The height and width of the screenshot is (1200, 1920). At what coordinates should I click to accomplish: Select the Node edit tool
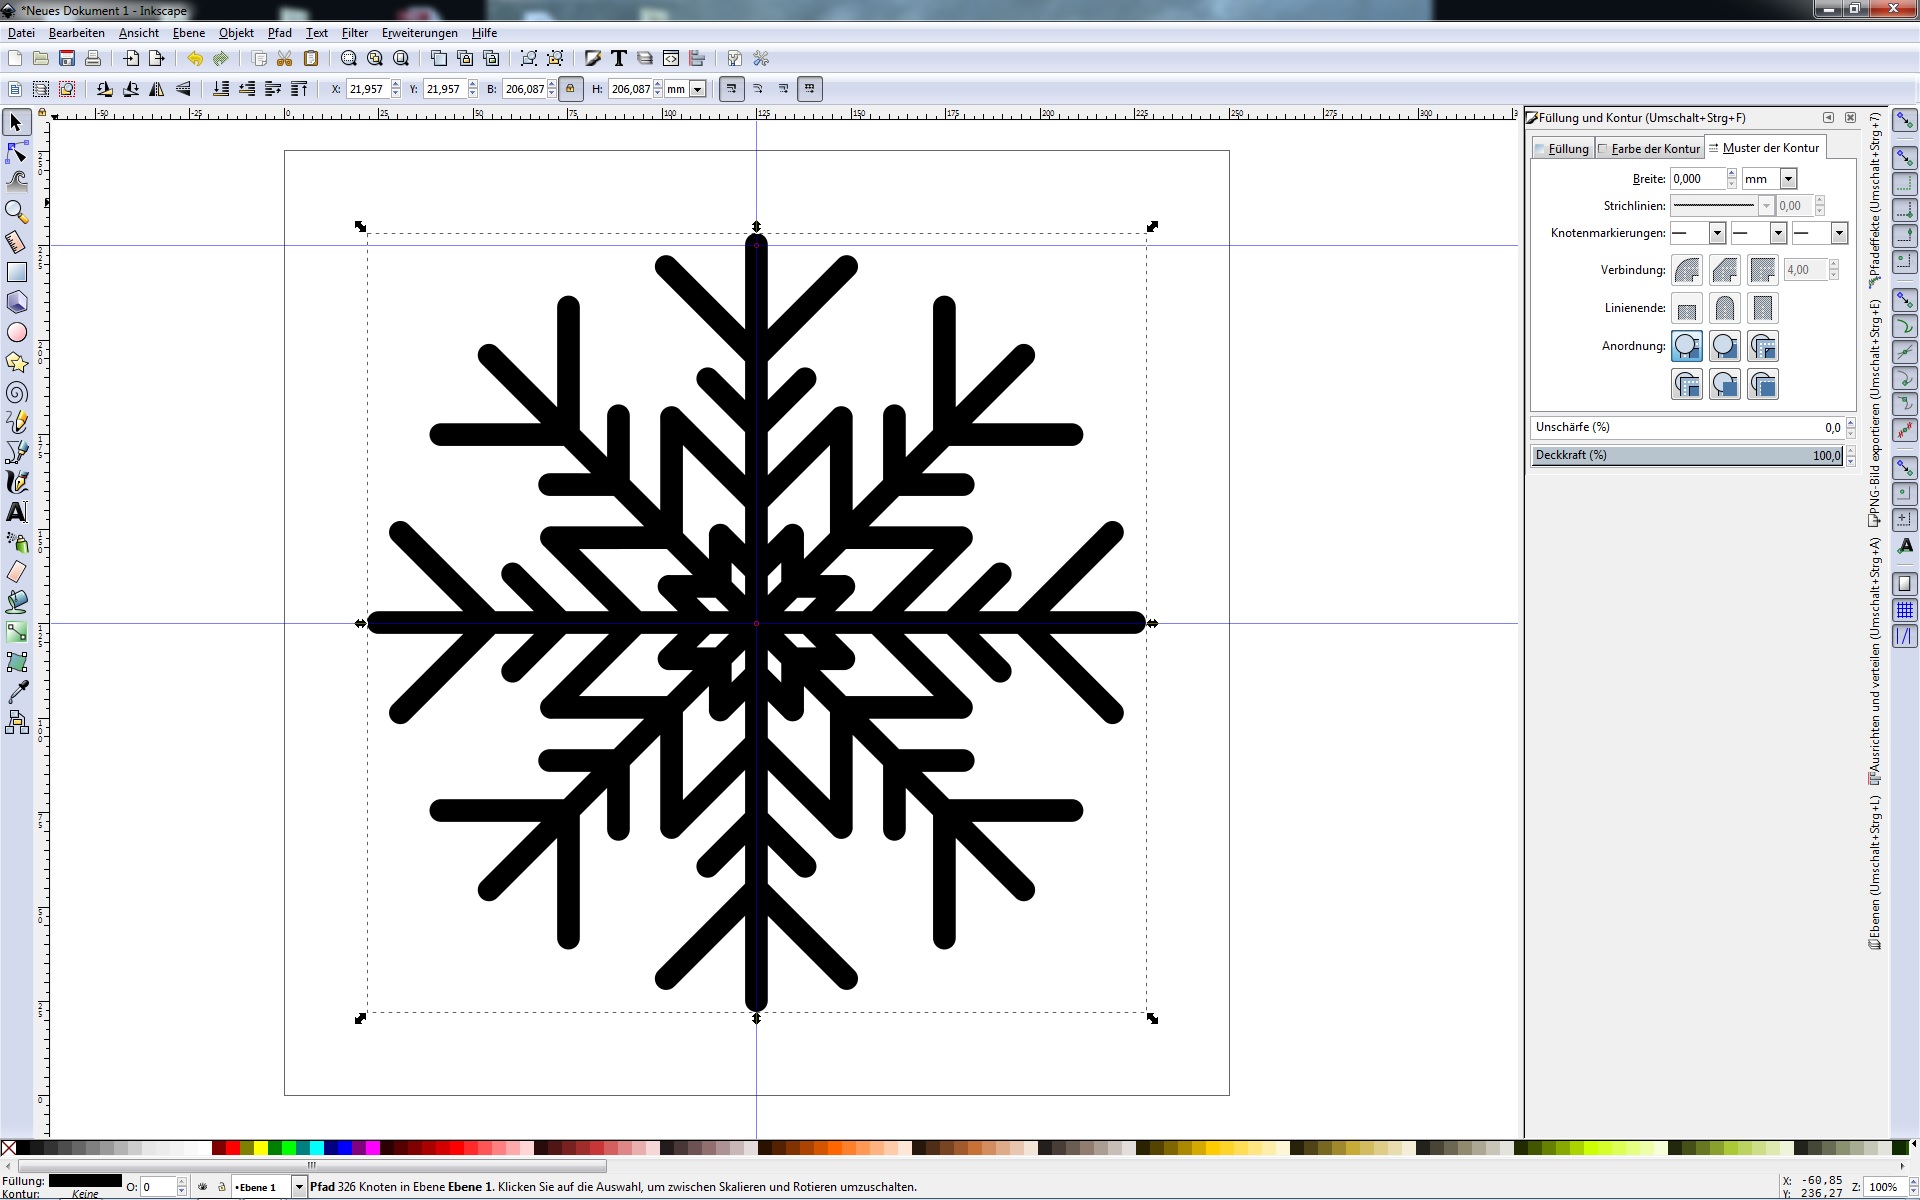(x=16, y=152)
